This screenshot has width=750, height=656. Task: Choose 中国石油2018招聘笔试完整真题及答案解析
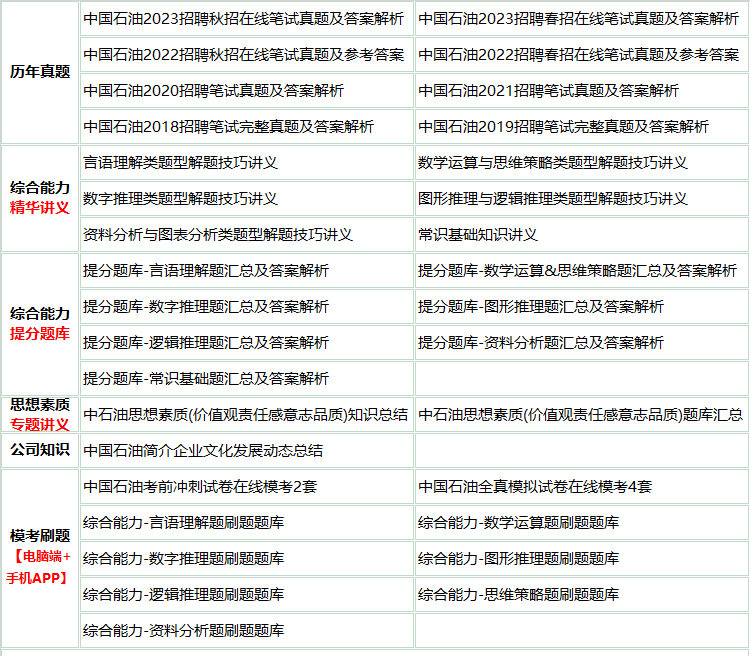click(x=228, y=127)
